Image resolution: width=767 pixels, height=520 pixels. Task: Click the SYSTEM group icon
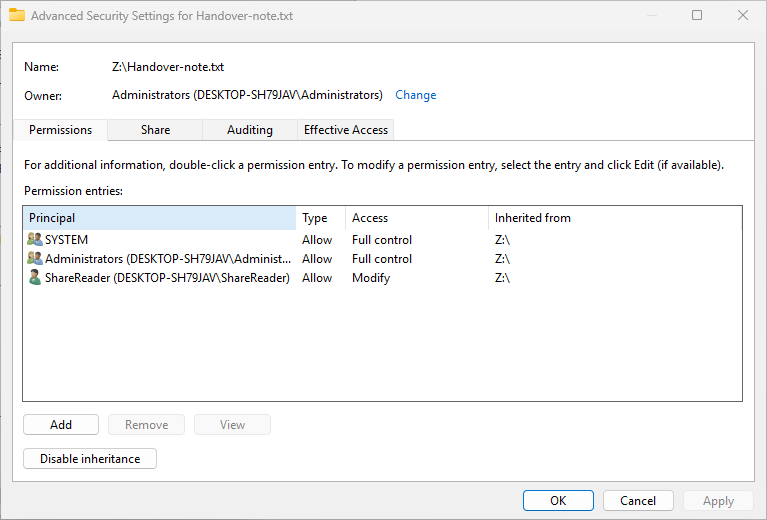34,239
